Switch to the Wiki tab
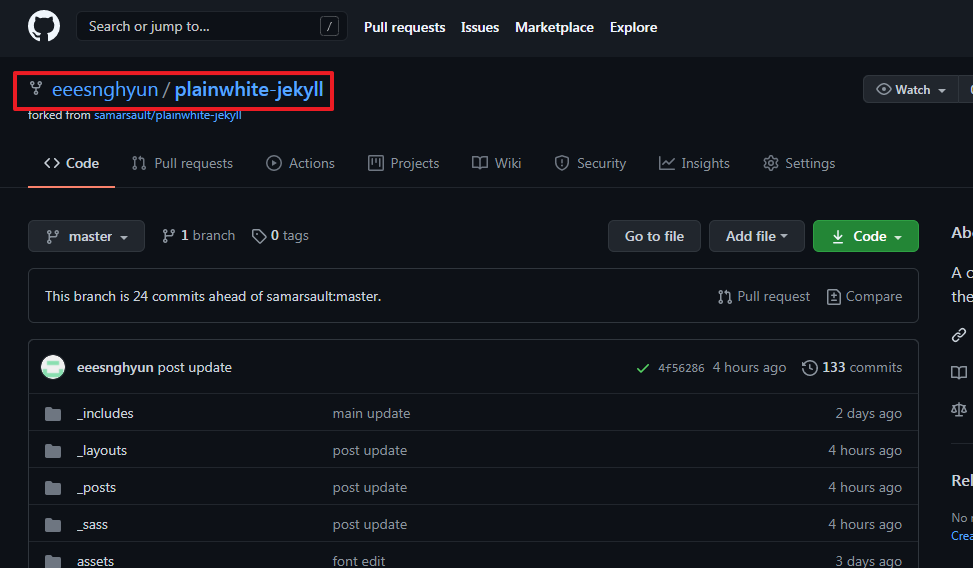 496,163
